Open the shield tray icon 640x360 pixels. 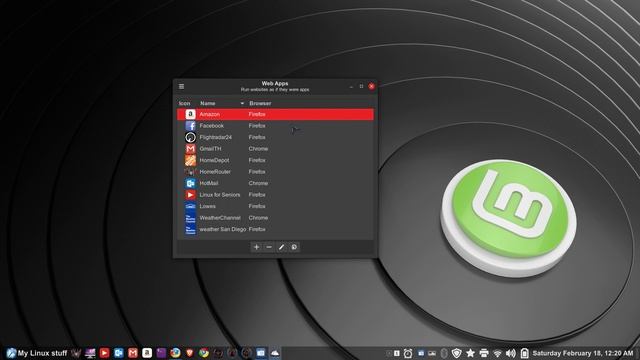click(457, 353)
